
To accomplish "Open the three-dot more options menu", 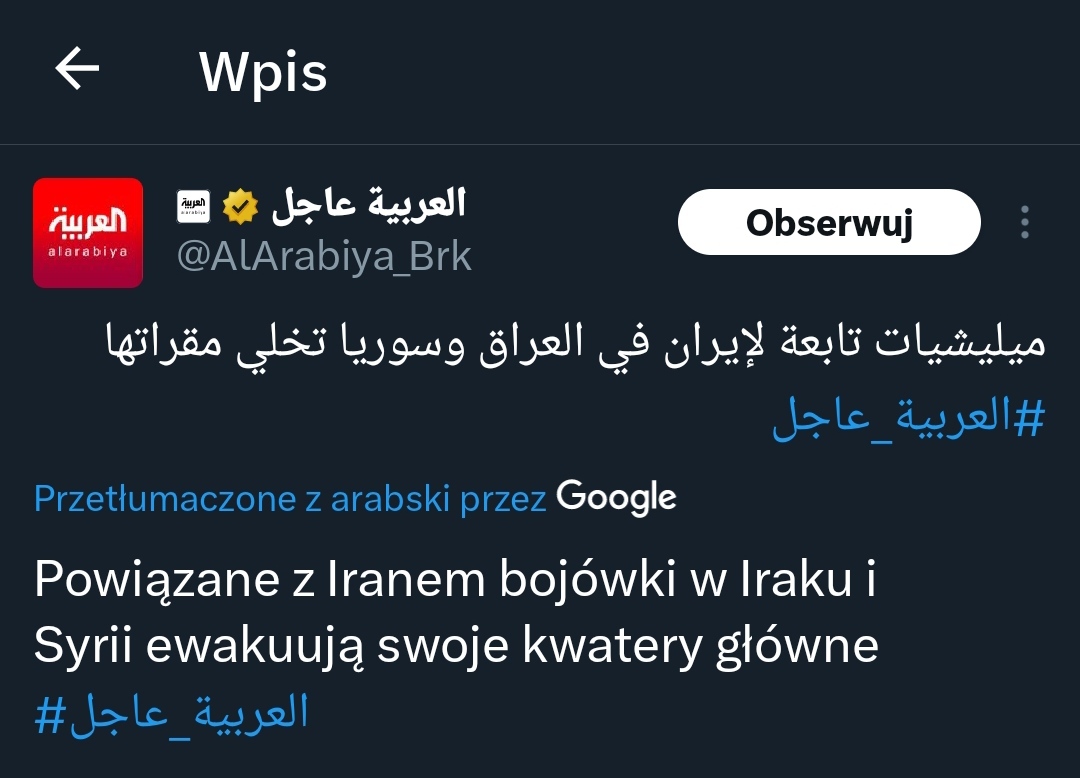I will tap(1025, 222).
